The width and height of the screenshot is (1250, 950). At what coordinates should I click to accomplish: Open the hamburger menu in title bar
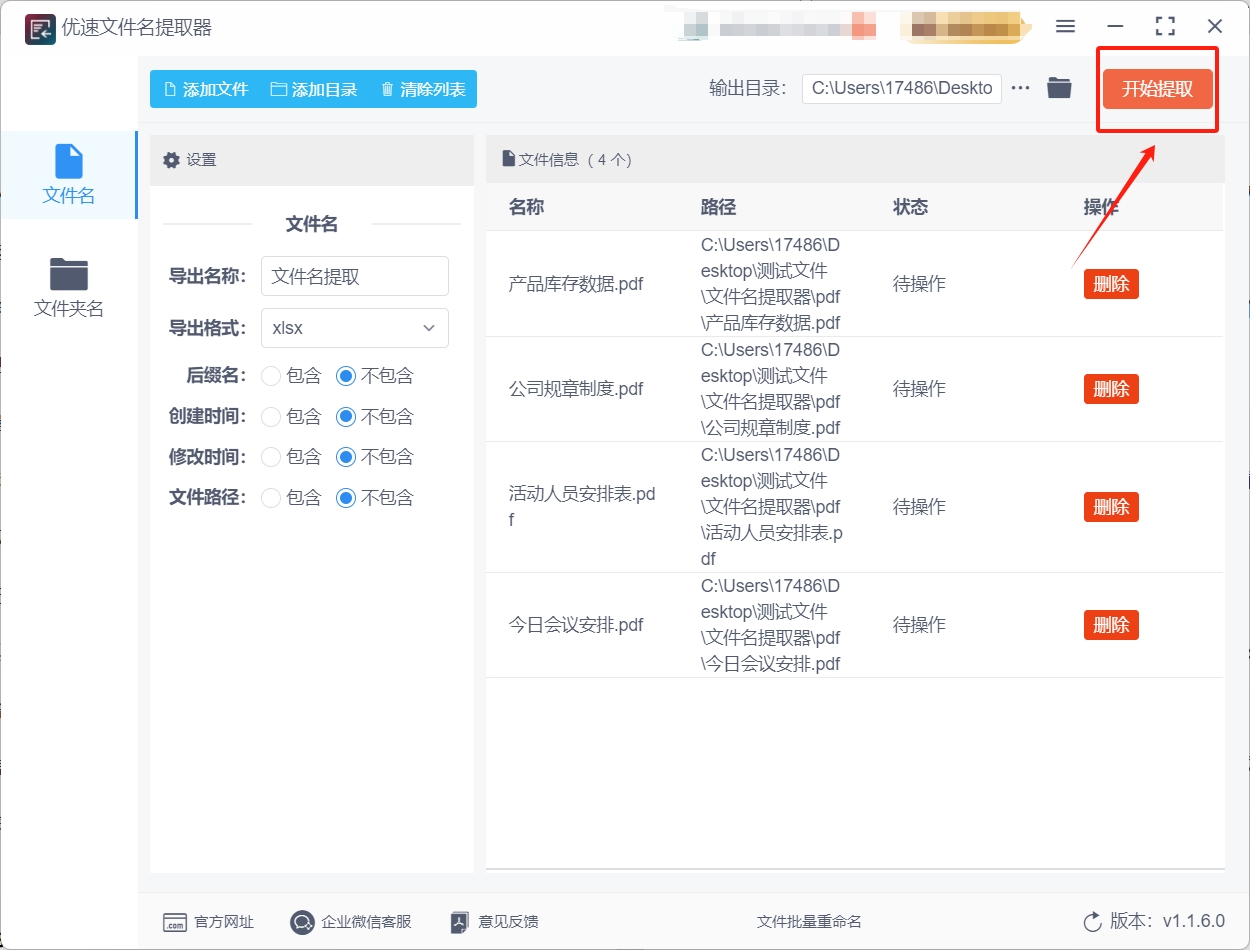[1066, 27]
